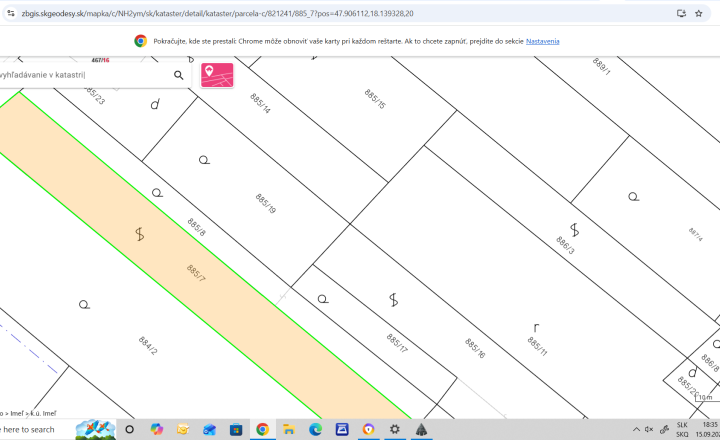The width and height of the screenshot is (720, 440).
Task: Launch Copilot from the taskbar
Action: pos(157,429)
